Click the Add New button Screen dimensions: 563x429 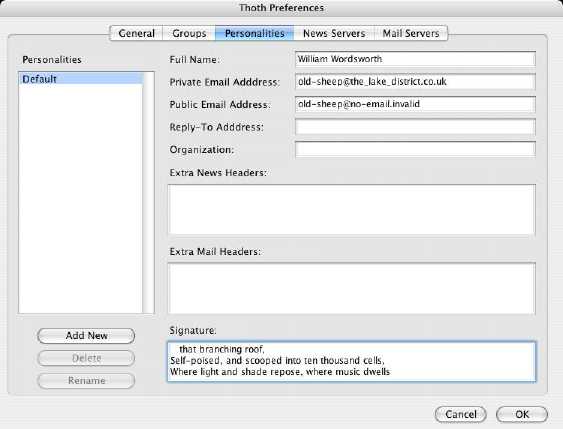click(86, 336)
